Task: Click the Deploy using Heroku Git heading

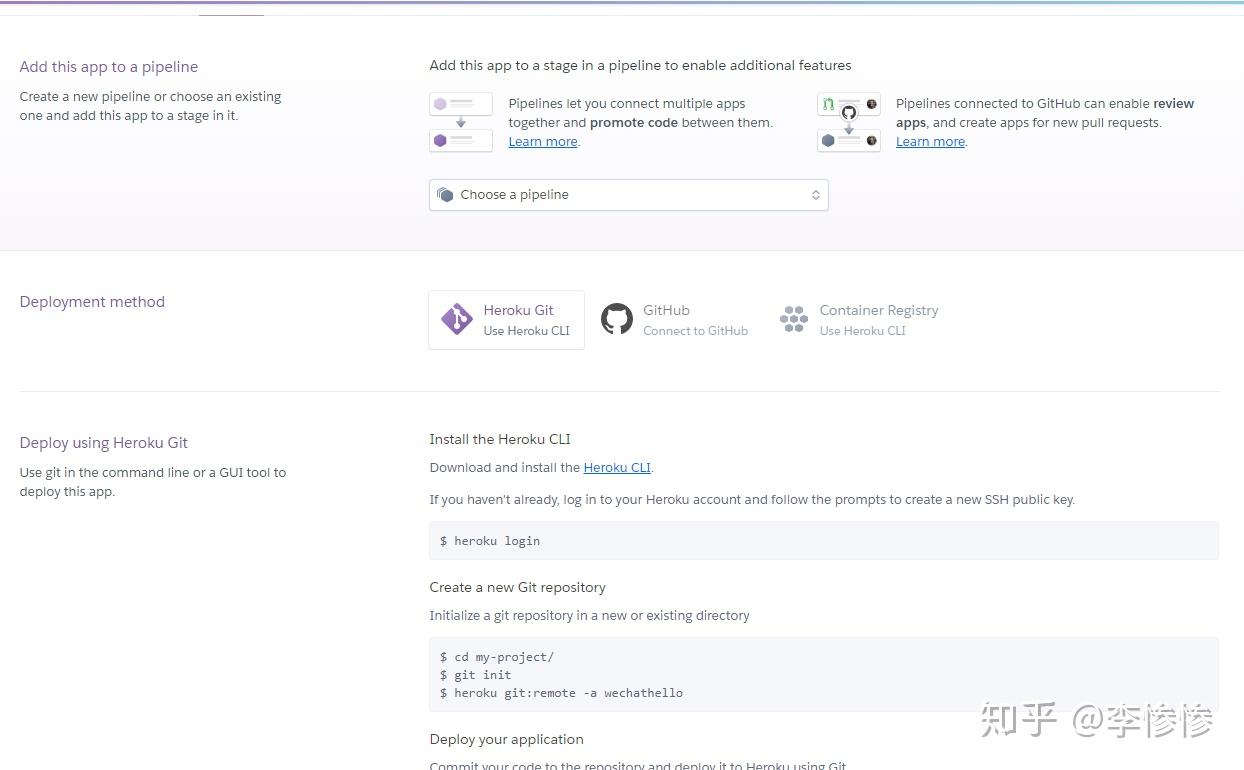Action: [x=104, y=443]
